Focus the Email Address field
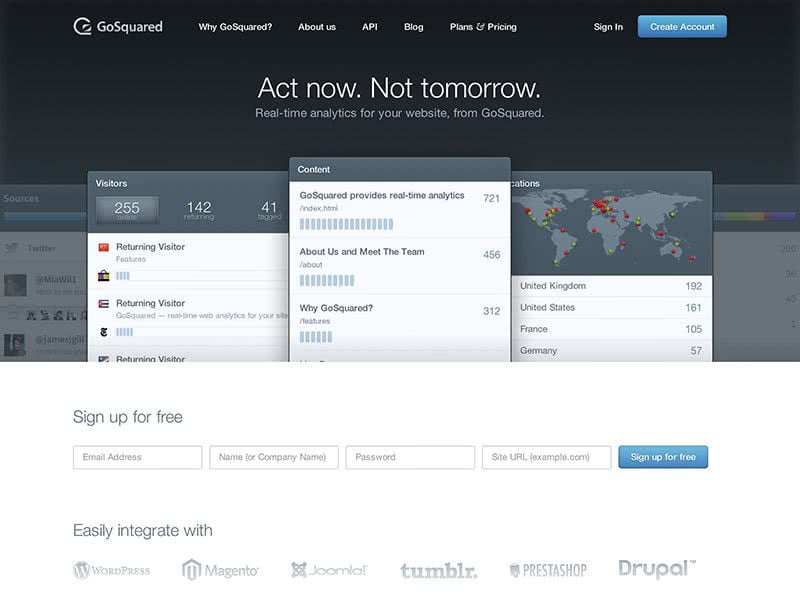Image resolution: width=800 pixels, height=600 pixels. point(138,457)
